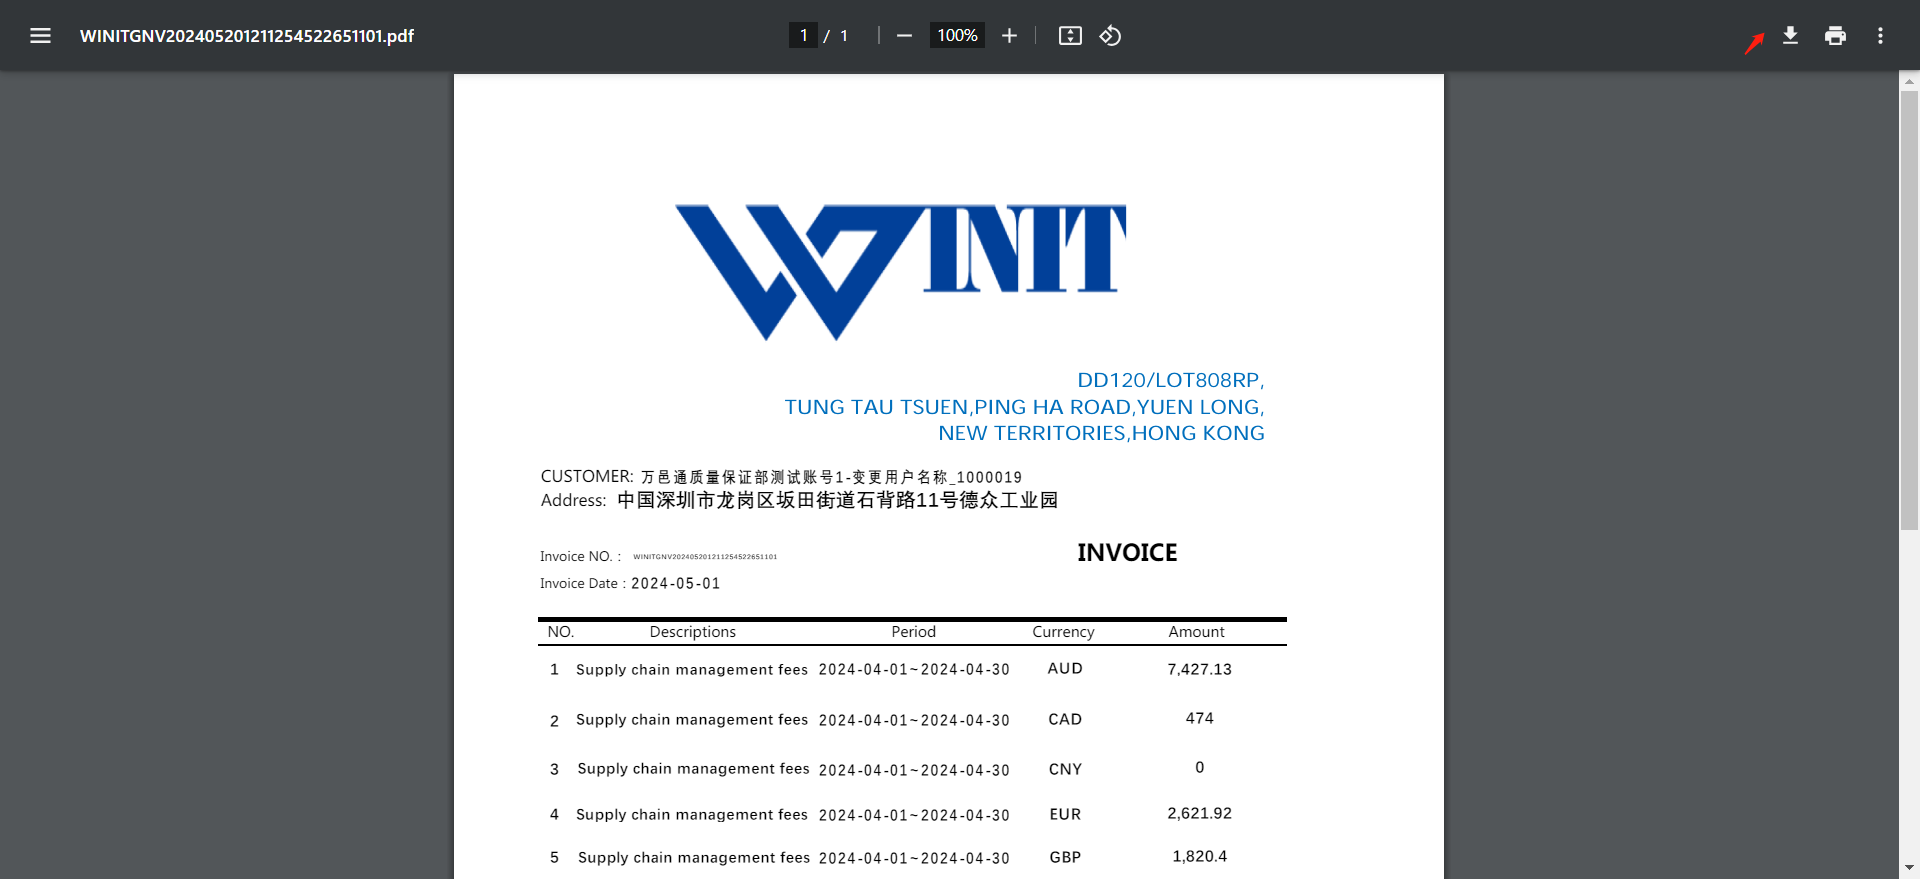Click the customer name ending _1000019
The width and height of the screenshot is (1920, 879).
point(831,477)
